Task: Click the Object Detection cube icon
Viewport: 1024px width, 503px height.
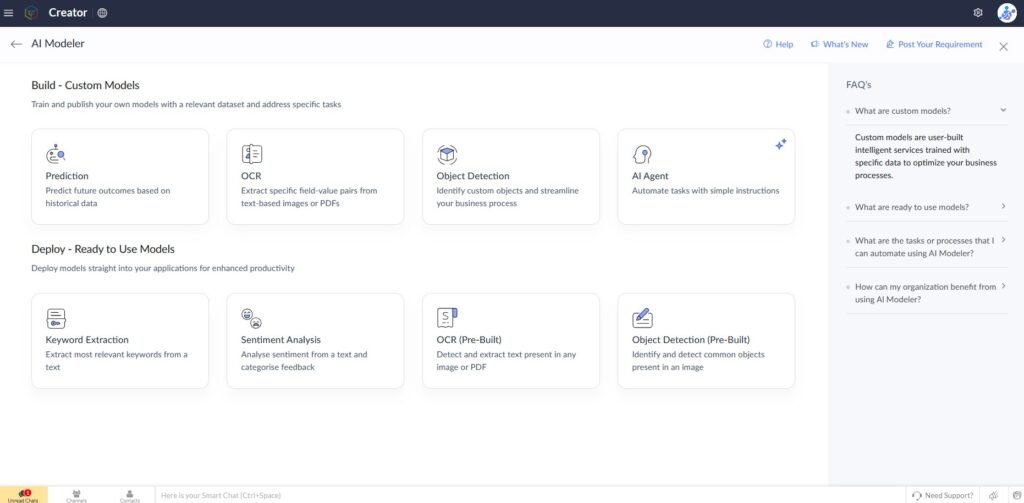Action: coord(447,154)
